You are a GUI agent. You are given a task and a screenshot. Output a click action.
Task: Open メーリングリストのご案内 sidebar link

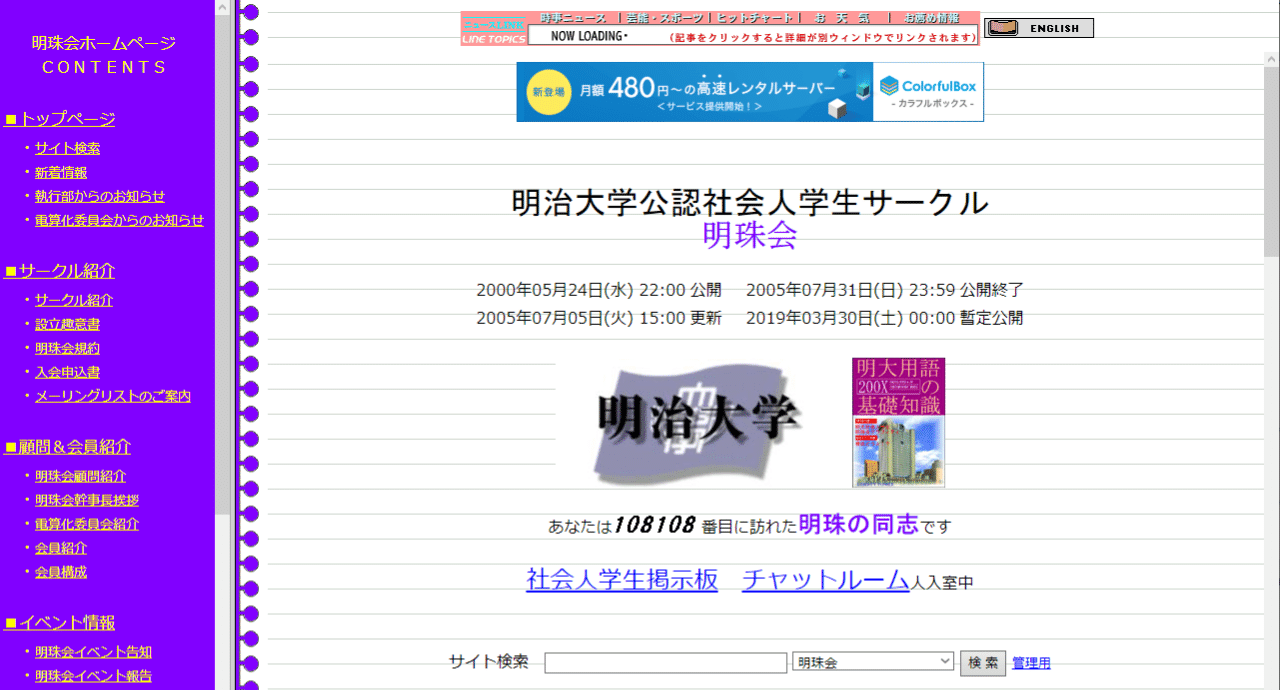(x=113, y=396)
